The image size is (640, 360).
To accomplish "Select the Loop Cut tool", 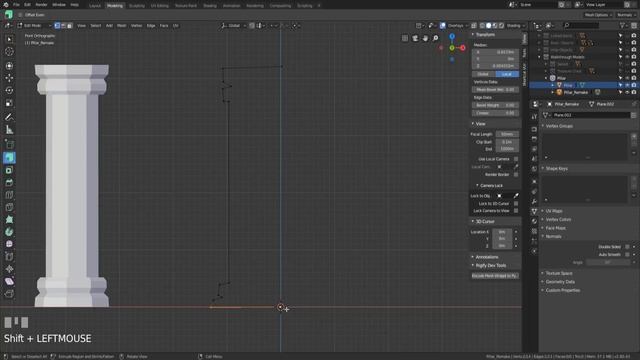I will [x=9, y=195].
